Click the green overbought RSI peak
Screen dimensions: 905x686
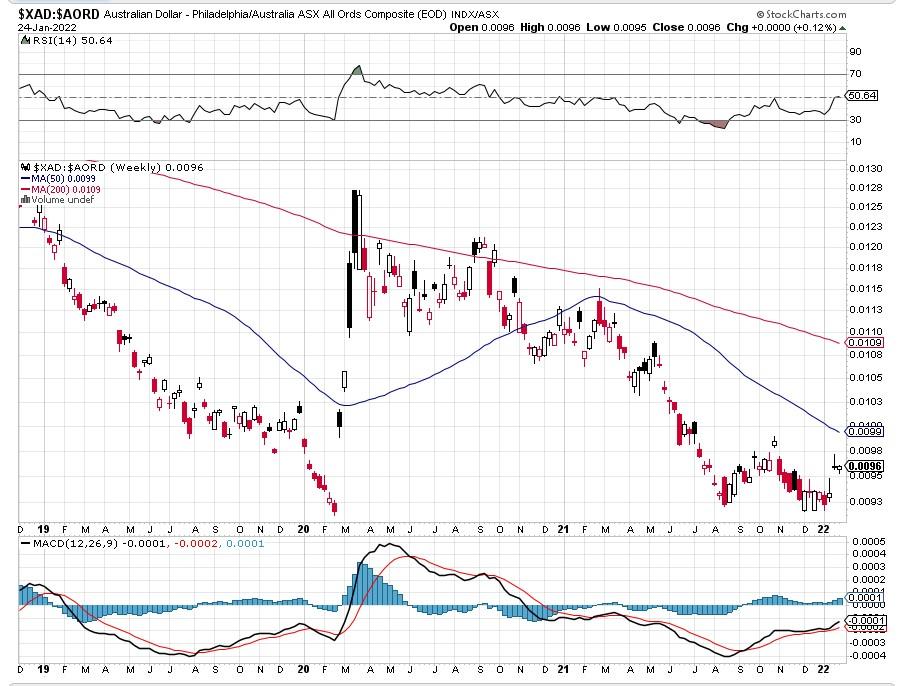(x=358, y=70)
